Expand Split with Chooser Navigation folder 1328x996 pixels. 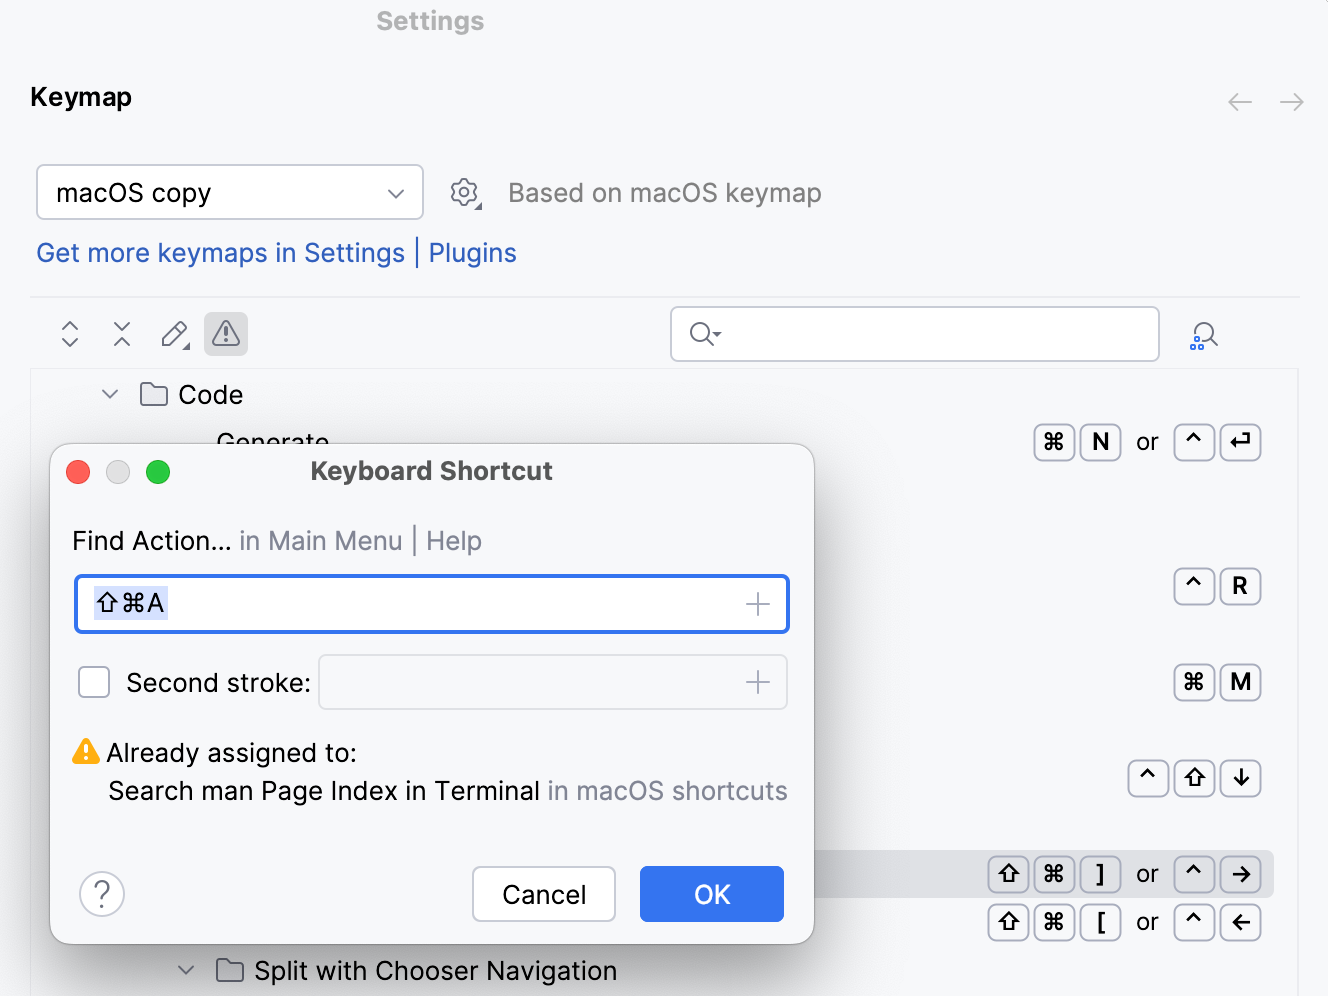[185, 970]
